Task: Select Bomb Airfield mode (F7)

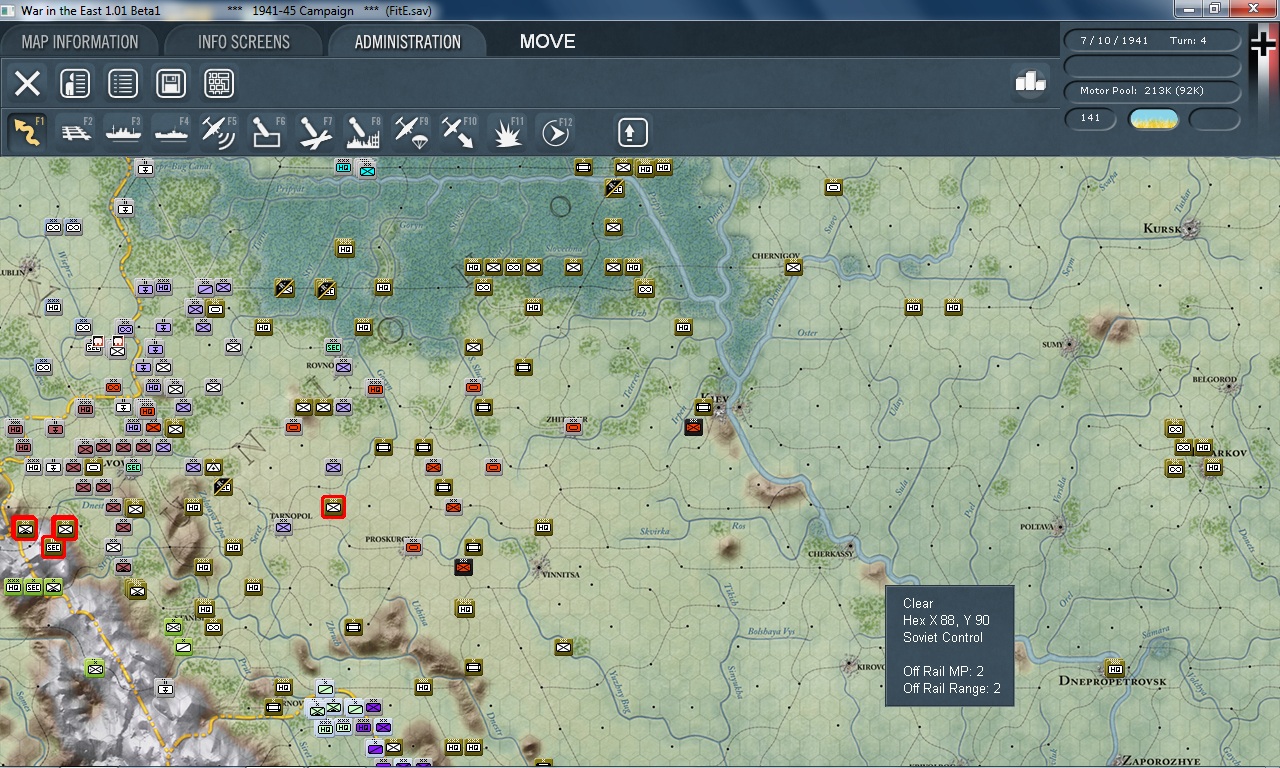Action: pos(316,132)
